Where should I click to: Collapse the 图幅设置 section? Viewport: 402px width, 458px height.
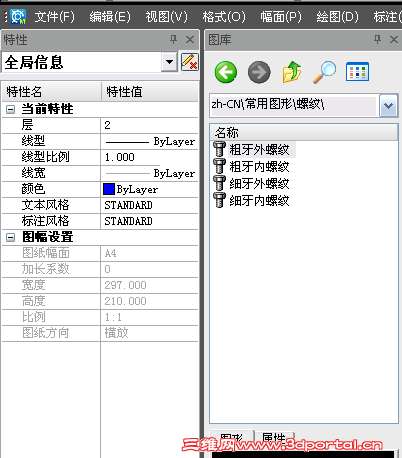[x=11, y=237]
